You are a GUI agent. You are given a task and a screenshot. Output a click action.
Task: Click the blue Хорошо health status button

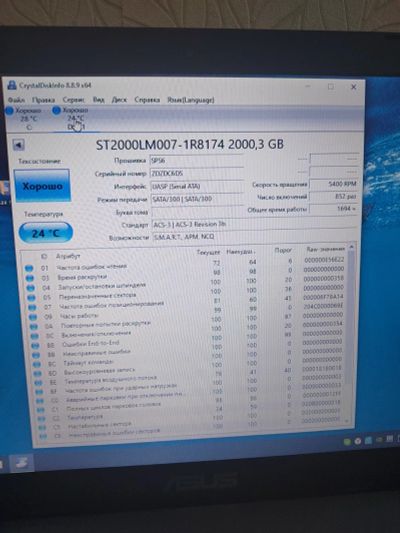coord(42,186)
